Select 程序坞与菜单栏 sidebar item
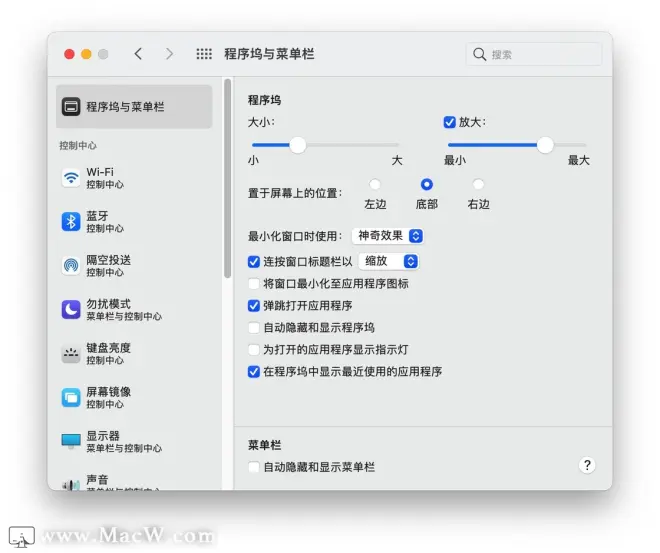Viewport: 660px width, 553px height. tap(134, 106)
